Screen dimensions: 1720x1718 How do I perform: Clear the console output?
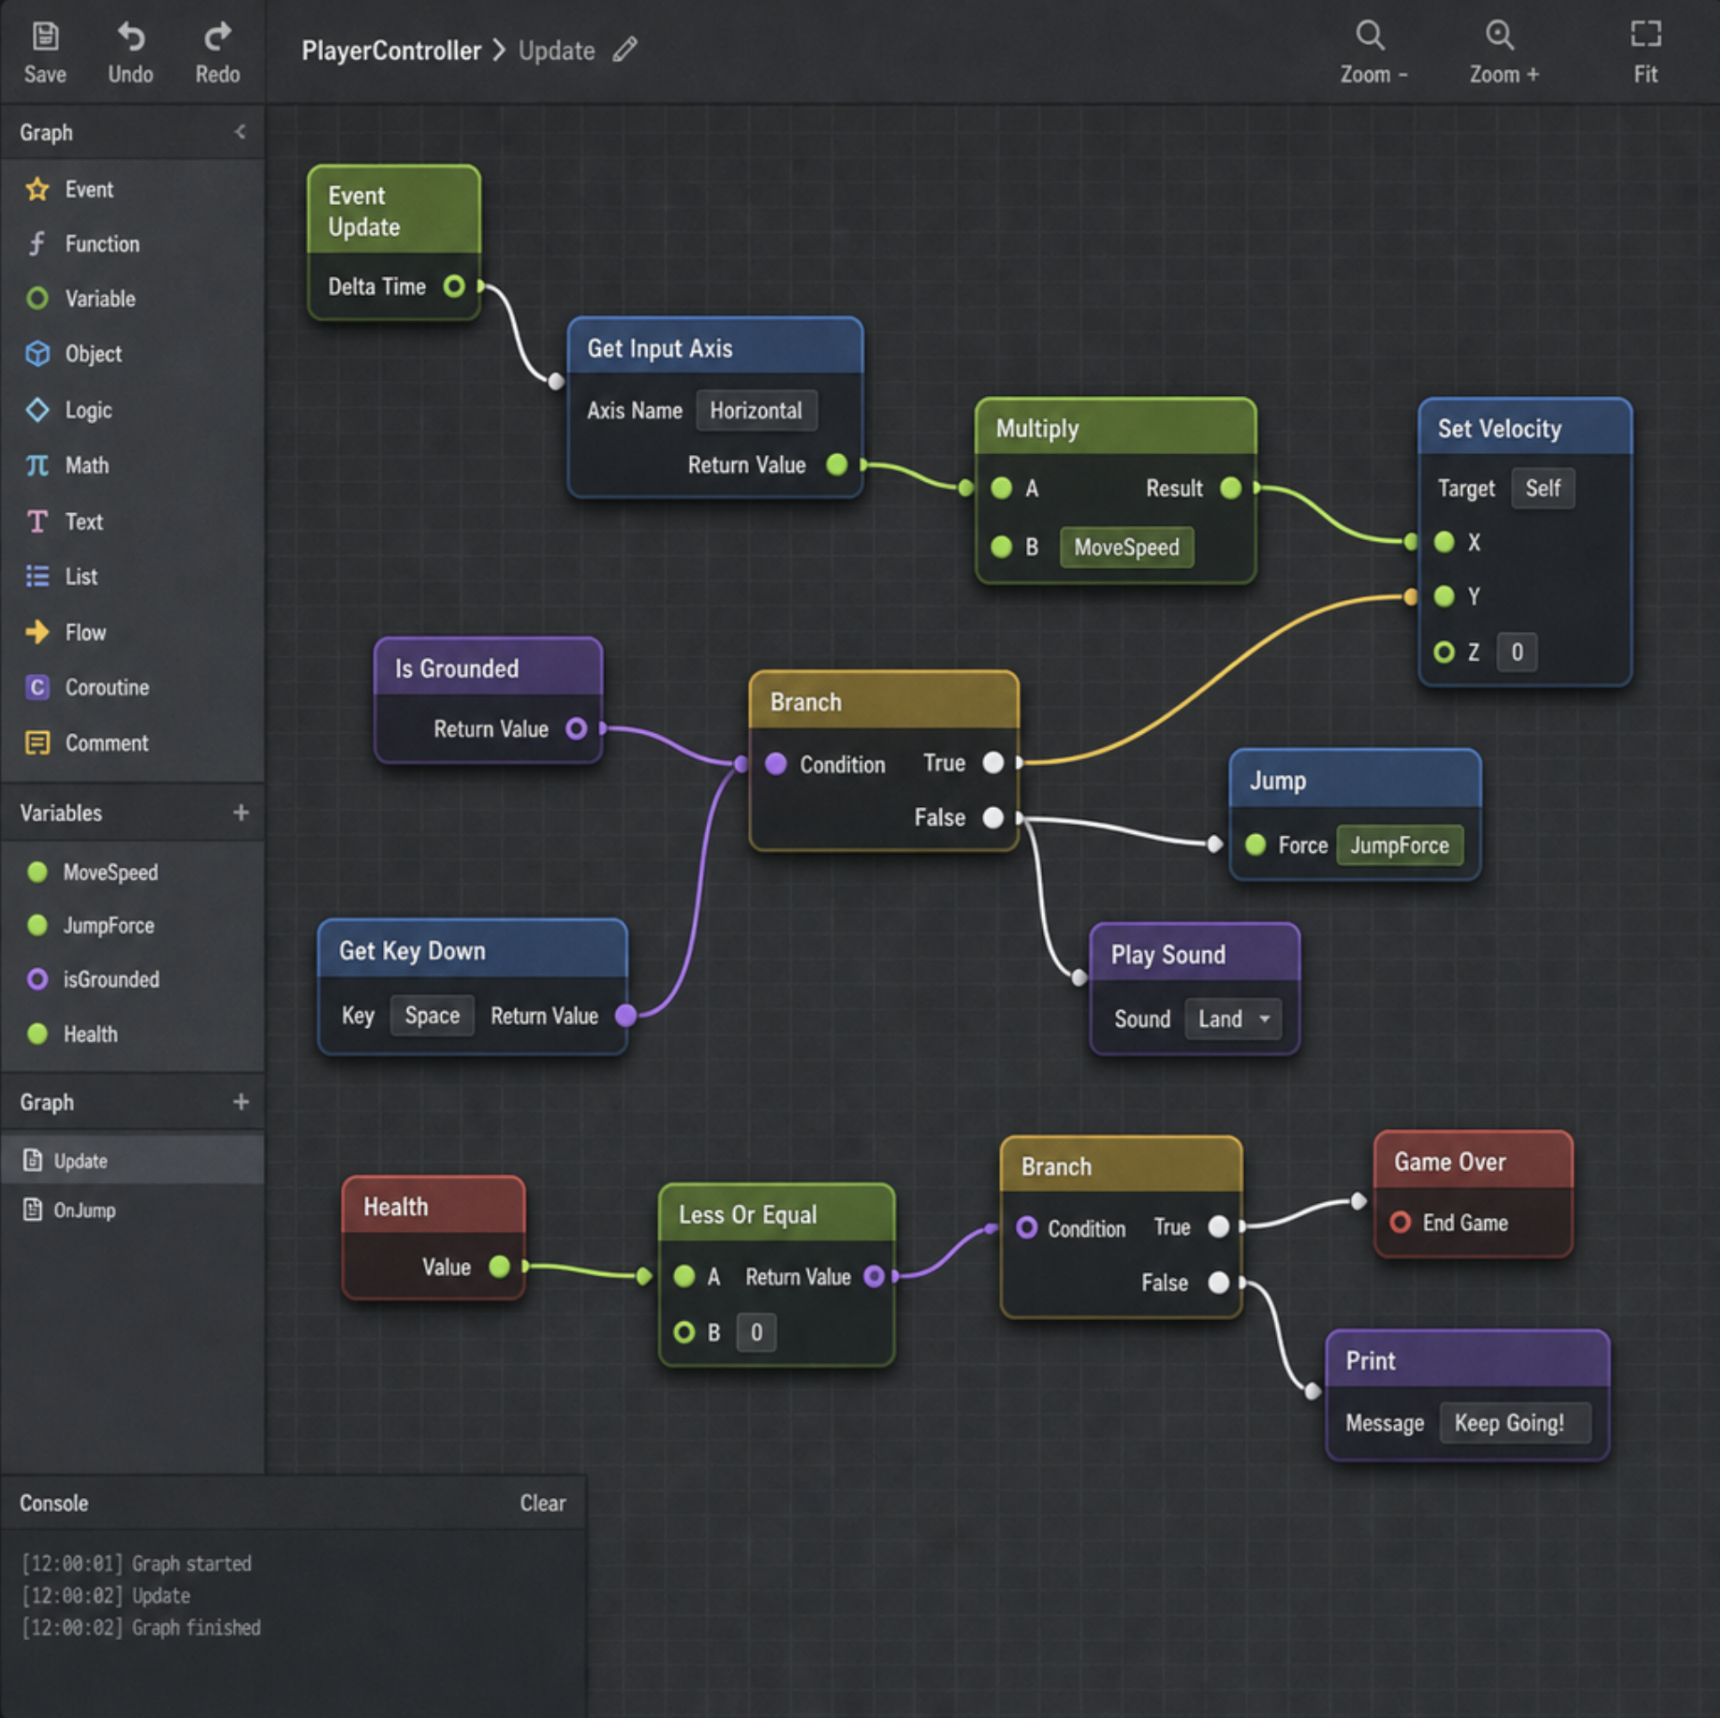pyautogui.click(x=542, y=1503)
